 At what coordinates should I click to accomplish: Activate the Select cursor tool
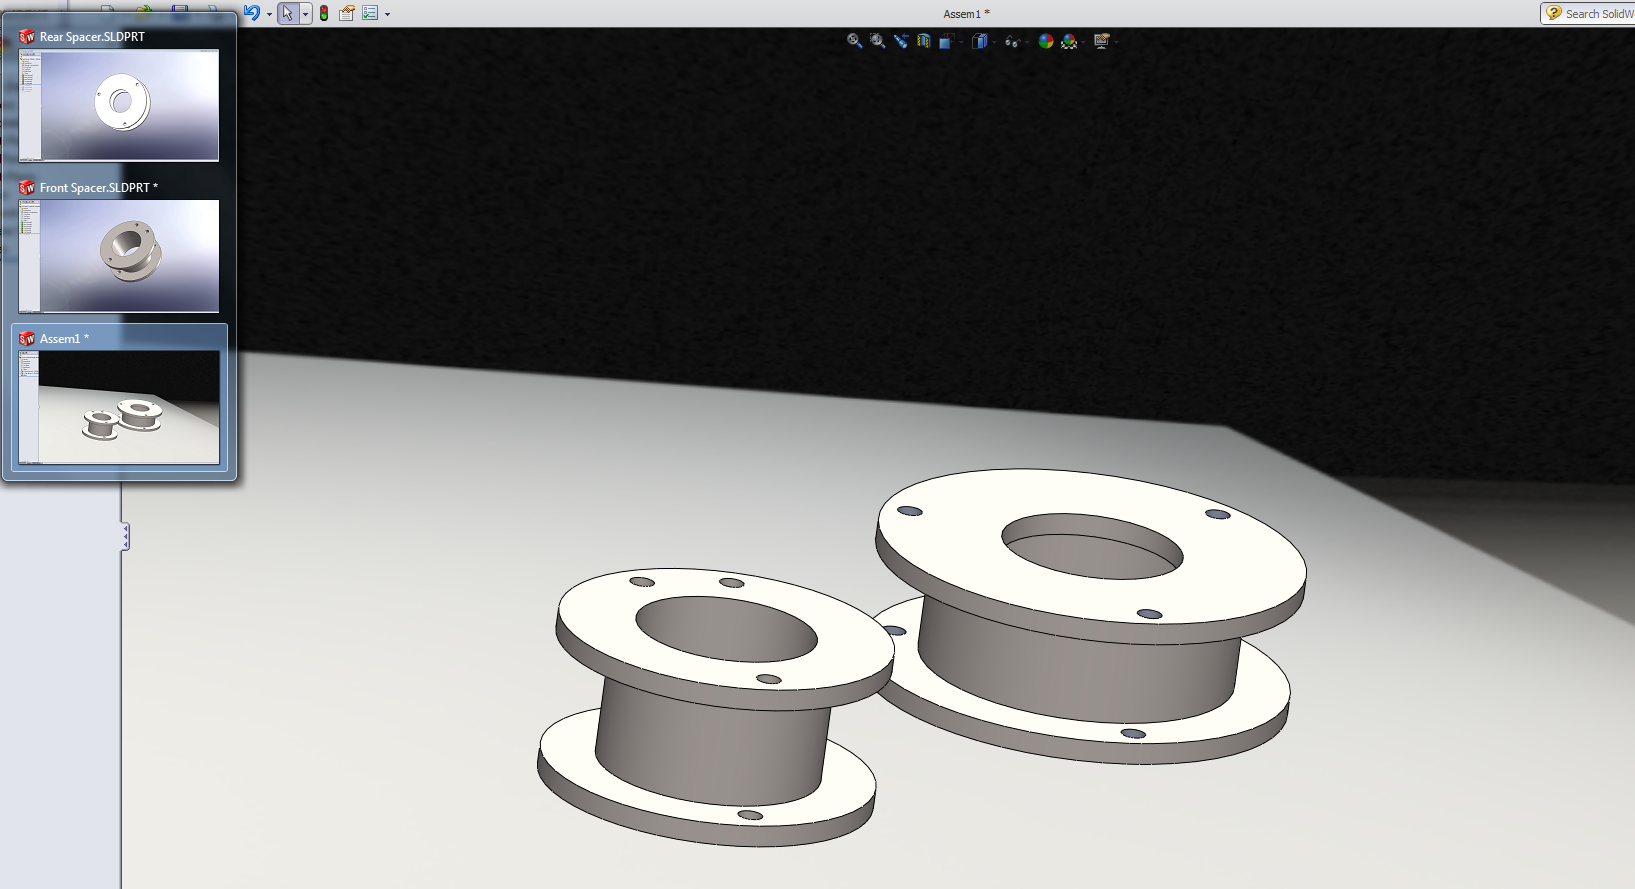pos(288,13)
